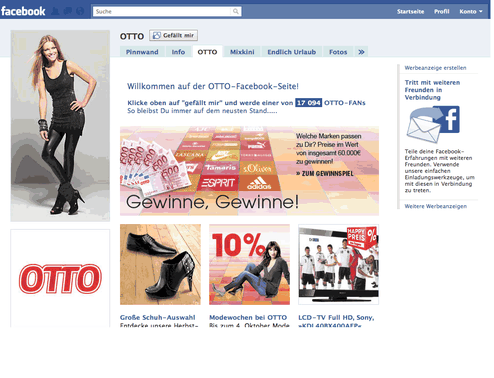Click the search magnifier icon
The image size is (494, 378).
tap(235, 11)
